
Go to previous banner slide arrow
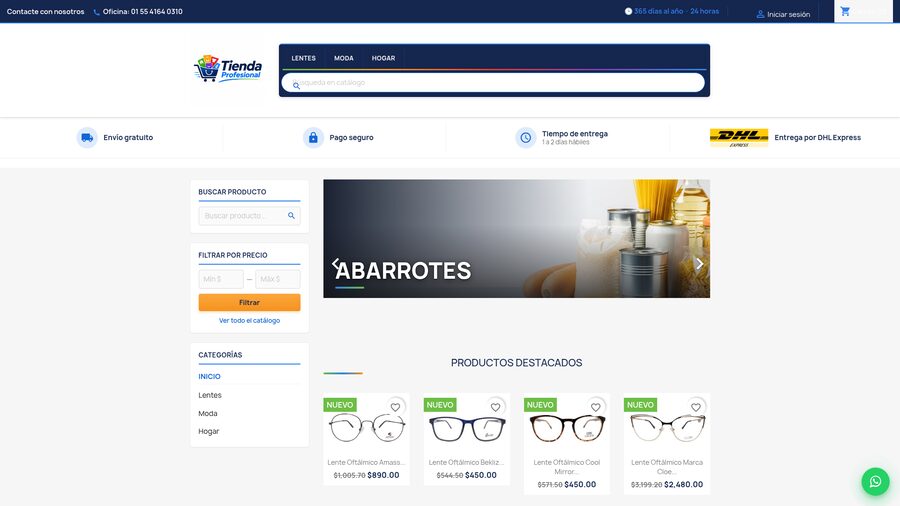(336, 264)
